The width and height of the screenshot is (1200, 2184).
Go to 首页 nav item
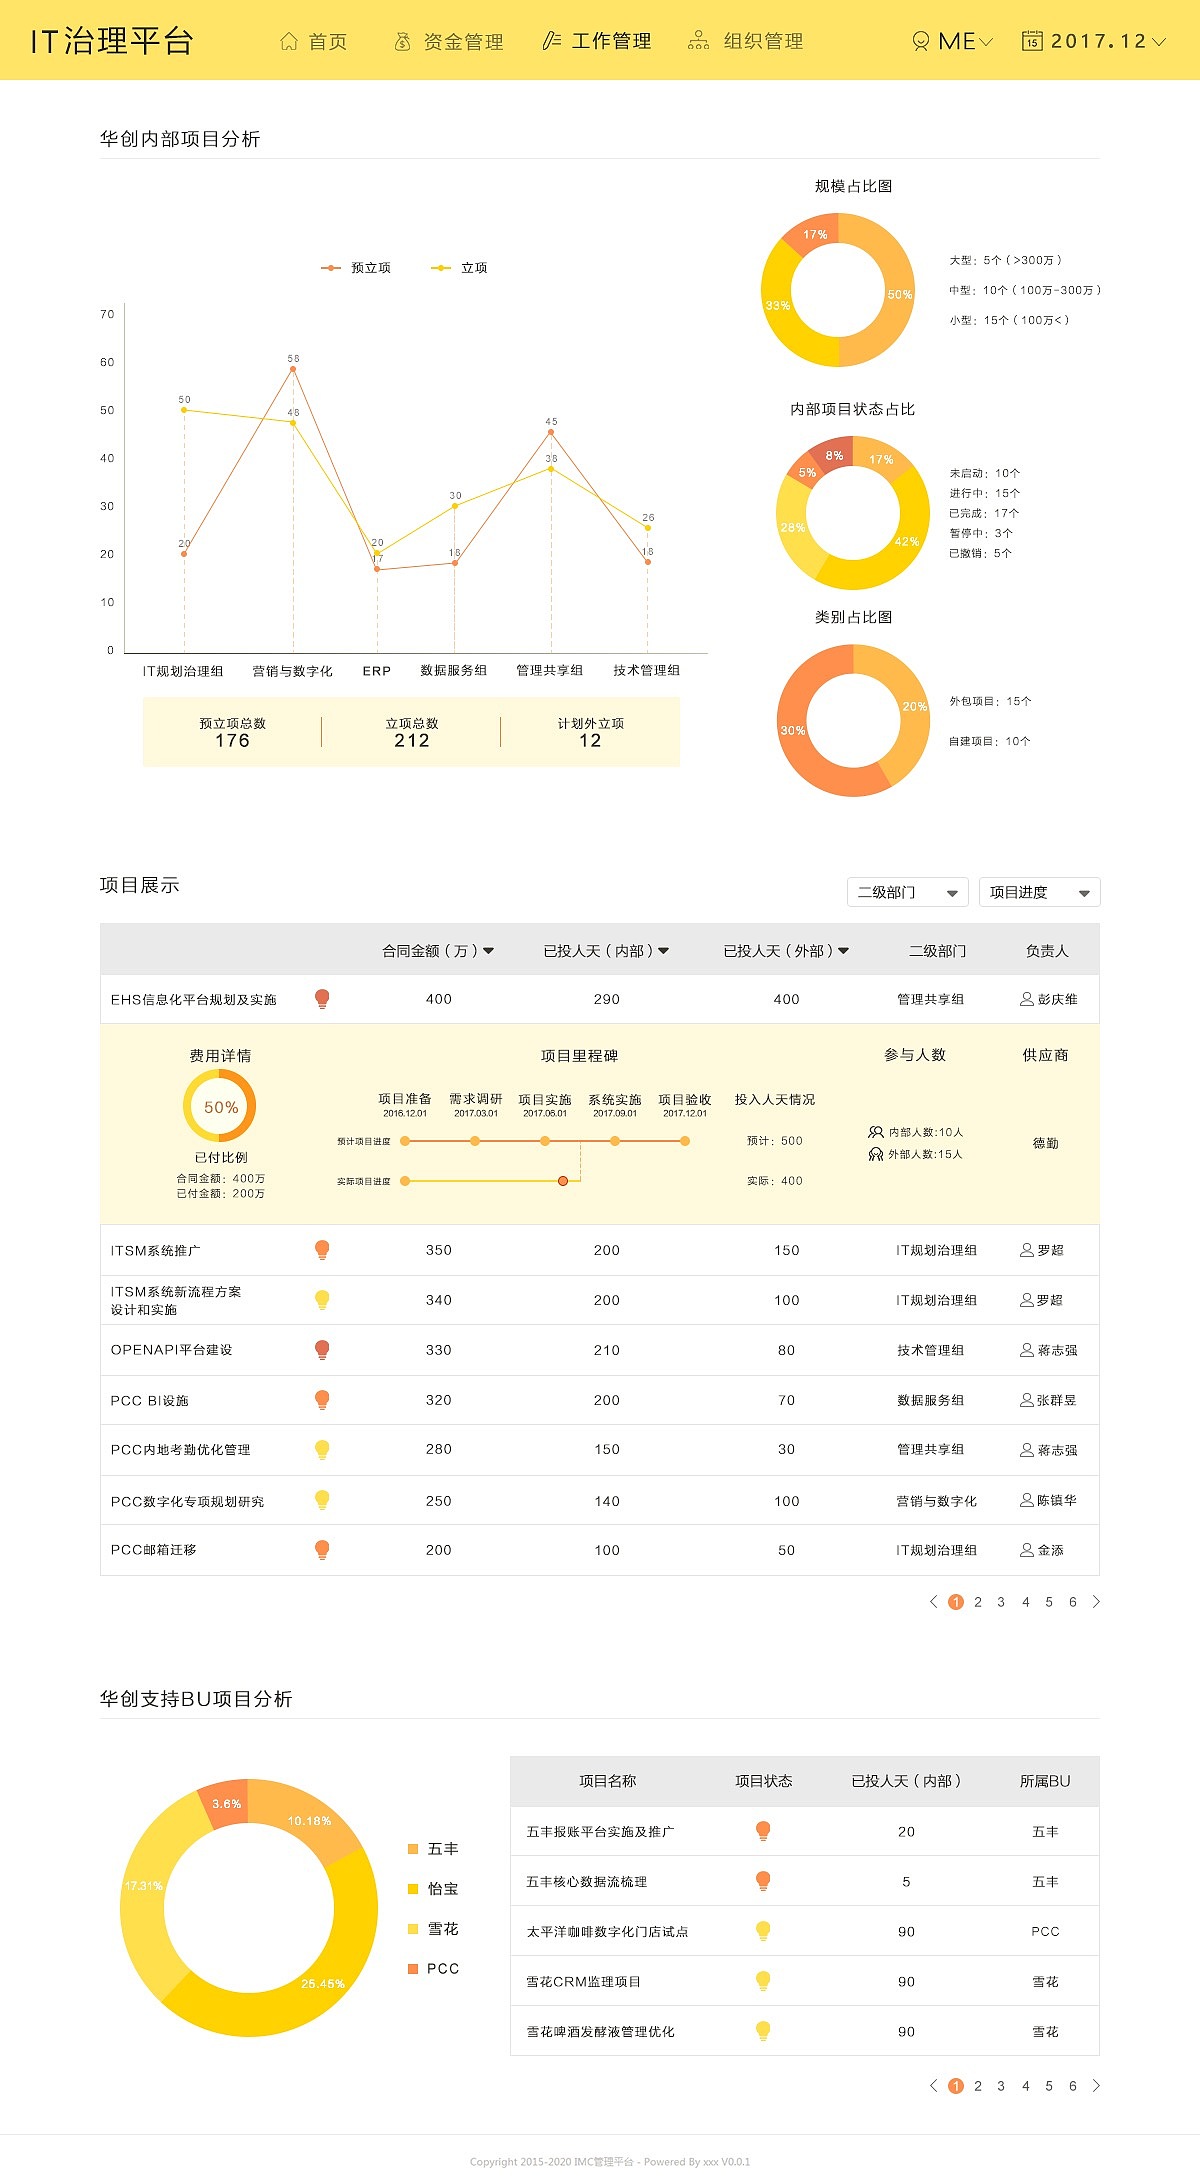(313, 41)
